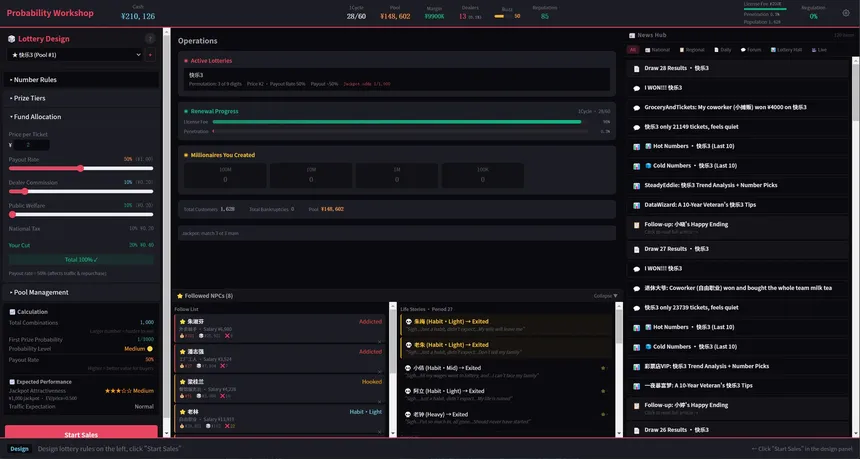Screen dimensions: 860x459
Task: Click the Active Lotteries header icon
Action: [186, 61]
